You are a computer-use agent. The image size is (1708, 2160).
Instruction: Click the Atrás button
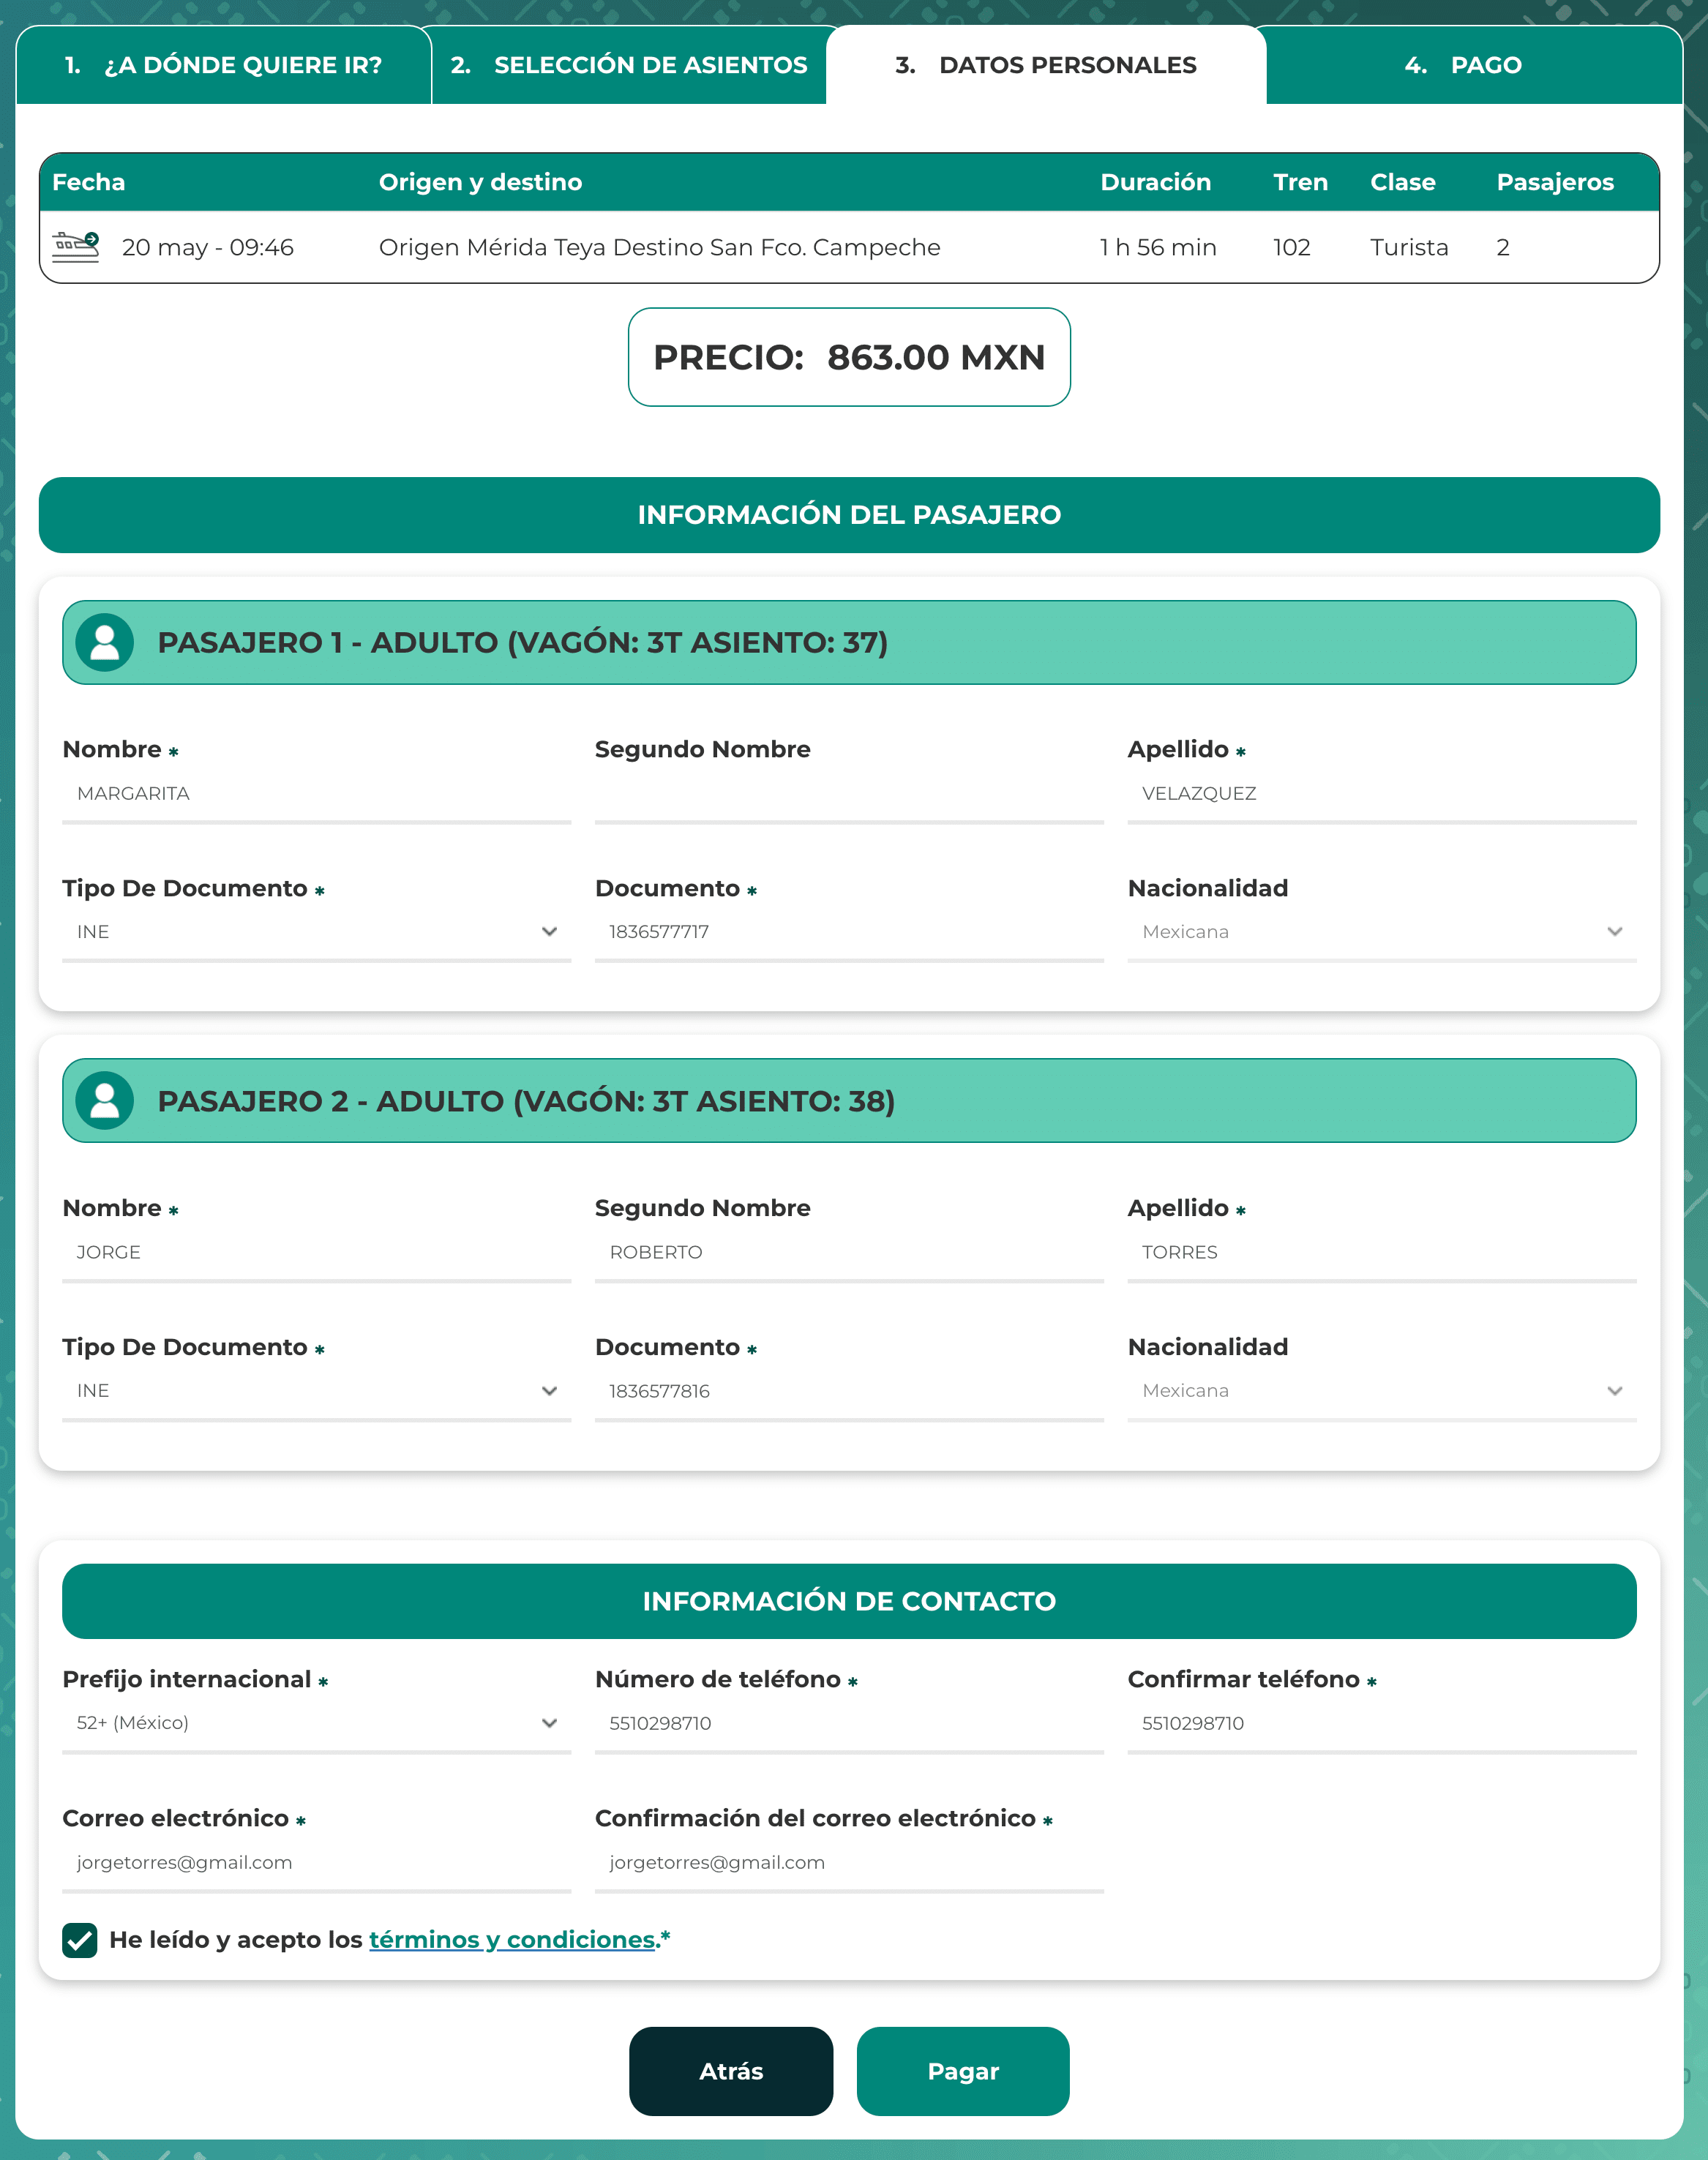click(x=731, y=2071)
